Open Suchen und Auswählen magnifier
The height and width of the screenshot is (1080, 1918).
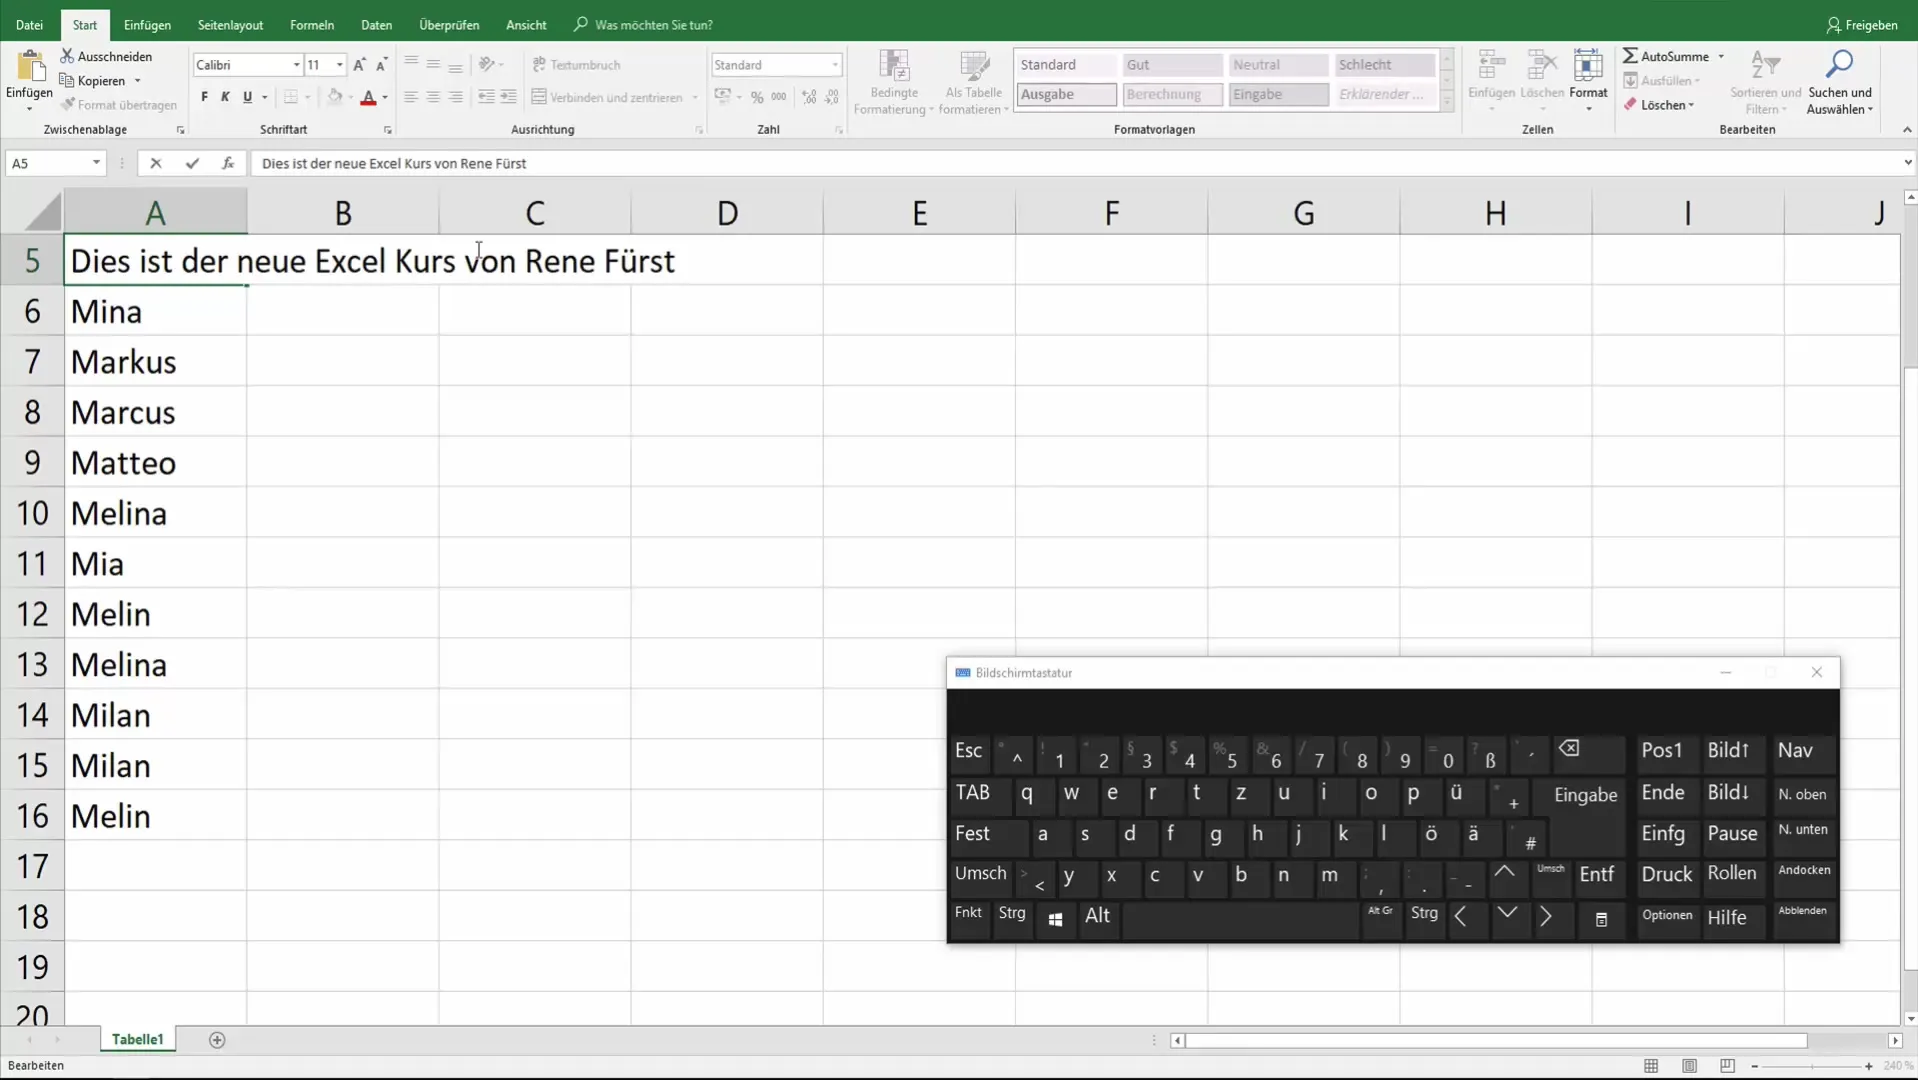click(x=1840, y=82)
